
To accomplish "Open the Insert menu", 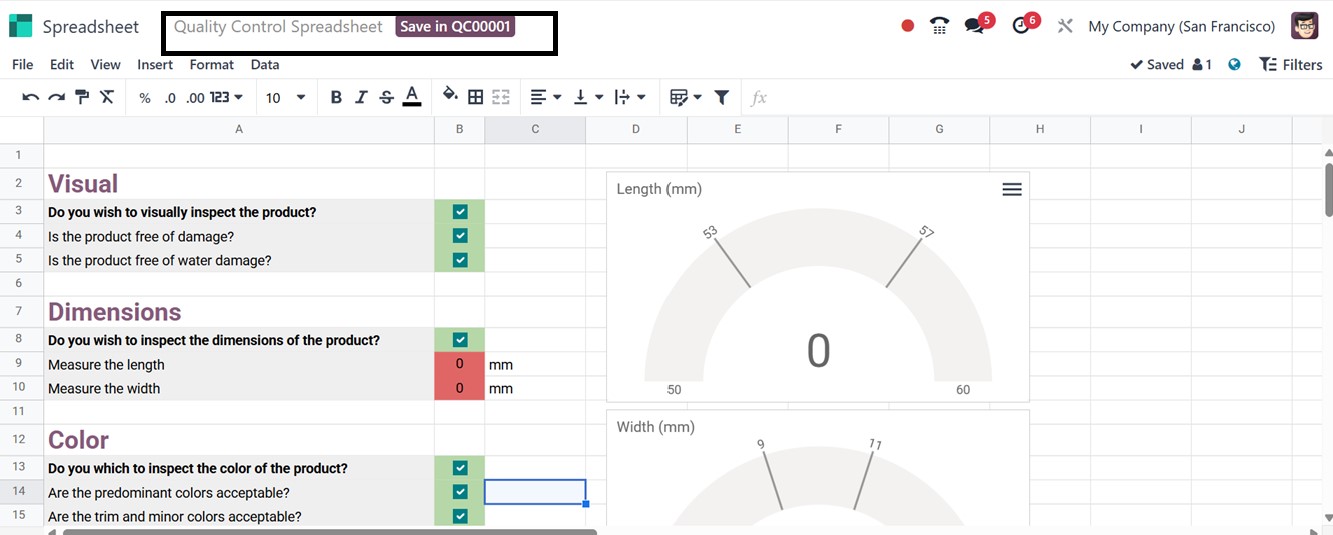I will [155, 64].
